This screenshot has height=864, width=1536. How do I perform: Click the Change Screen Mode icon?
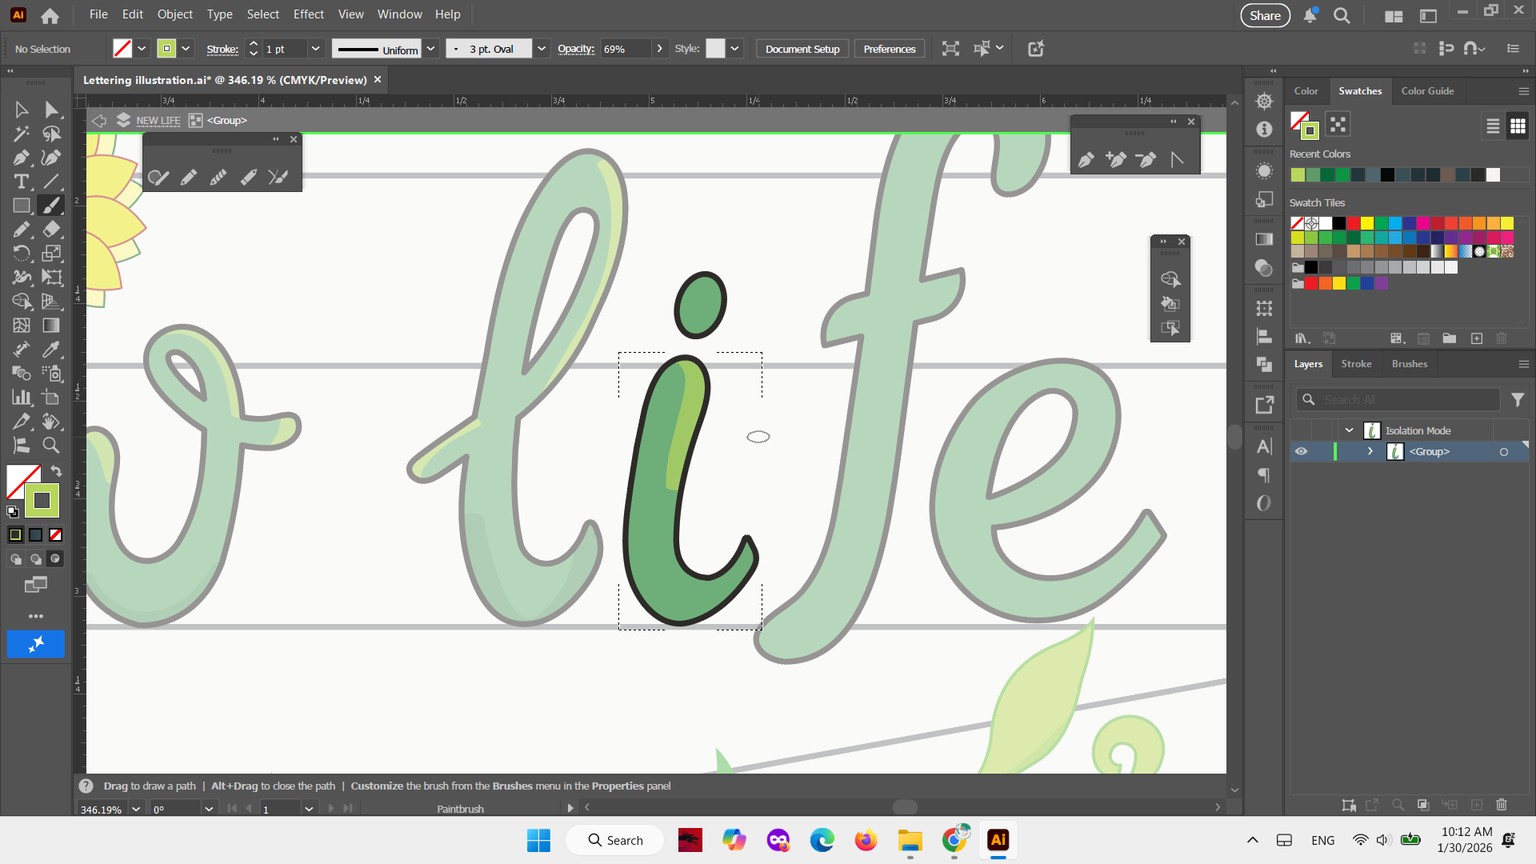[36, 584]
